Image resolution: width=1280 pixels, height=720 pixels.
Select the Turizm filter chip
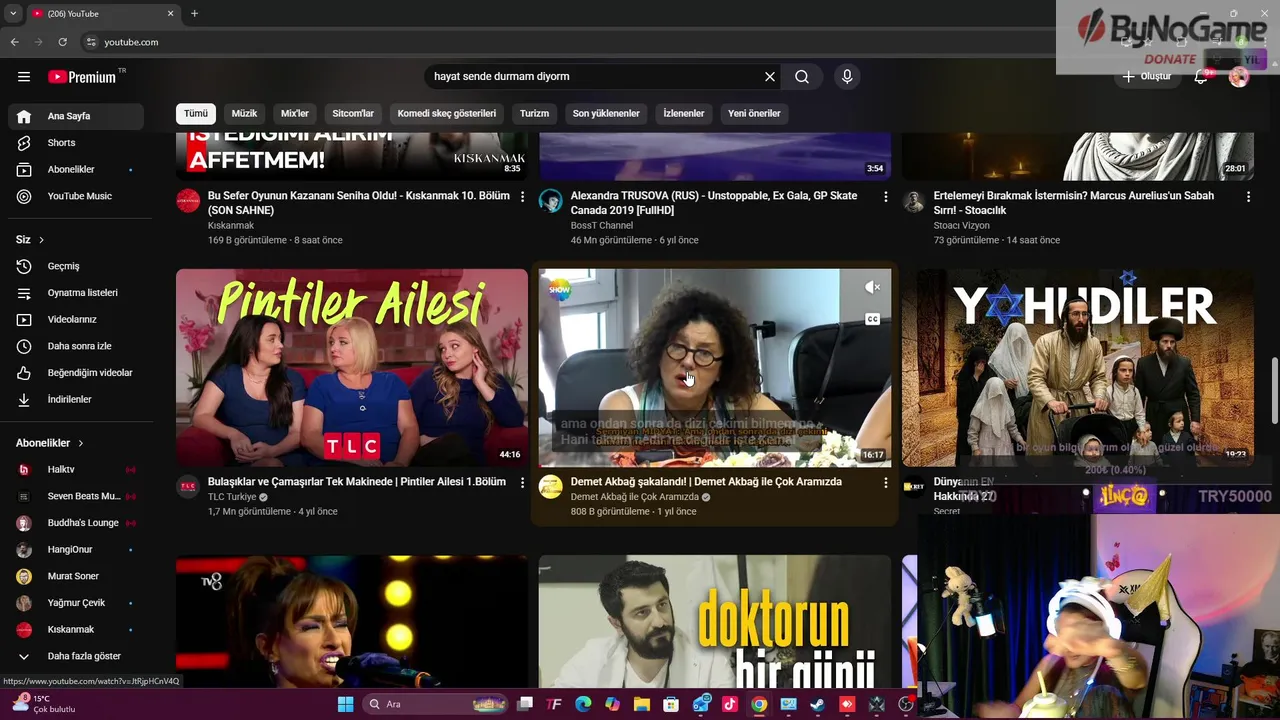[534, 113]
